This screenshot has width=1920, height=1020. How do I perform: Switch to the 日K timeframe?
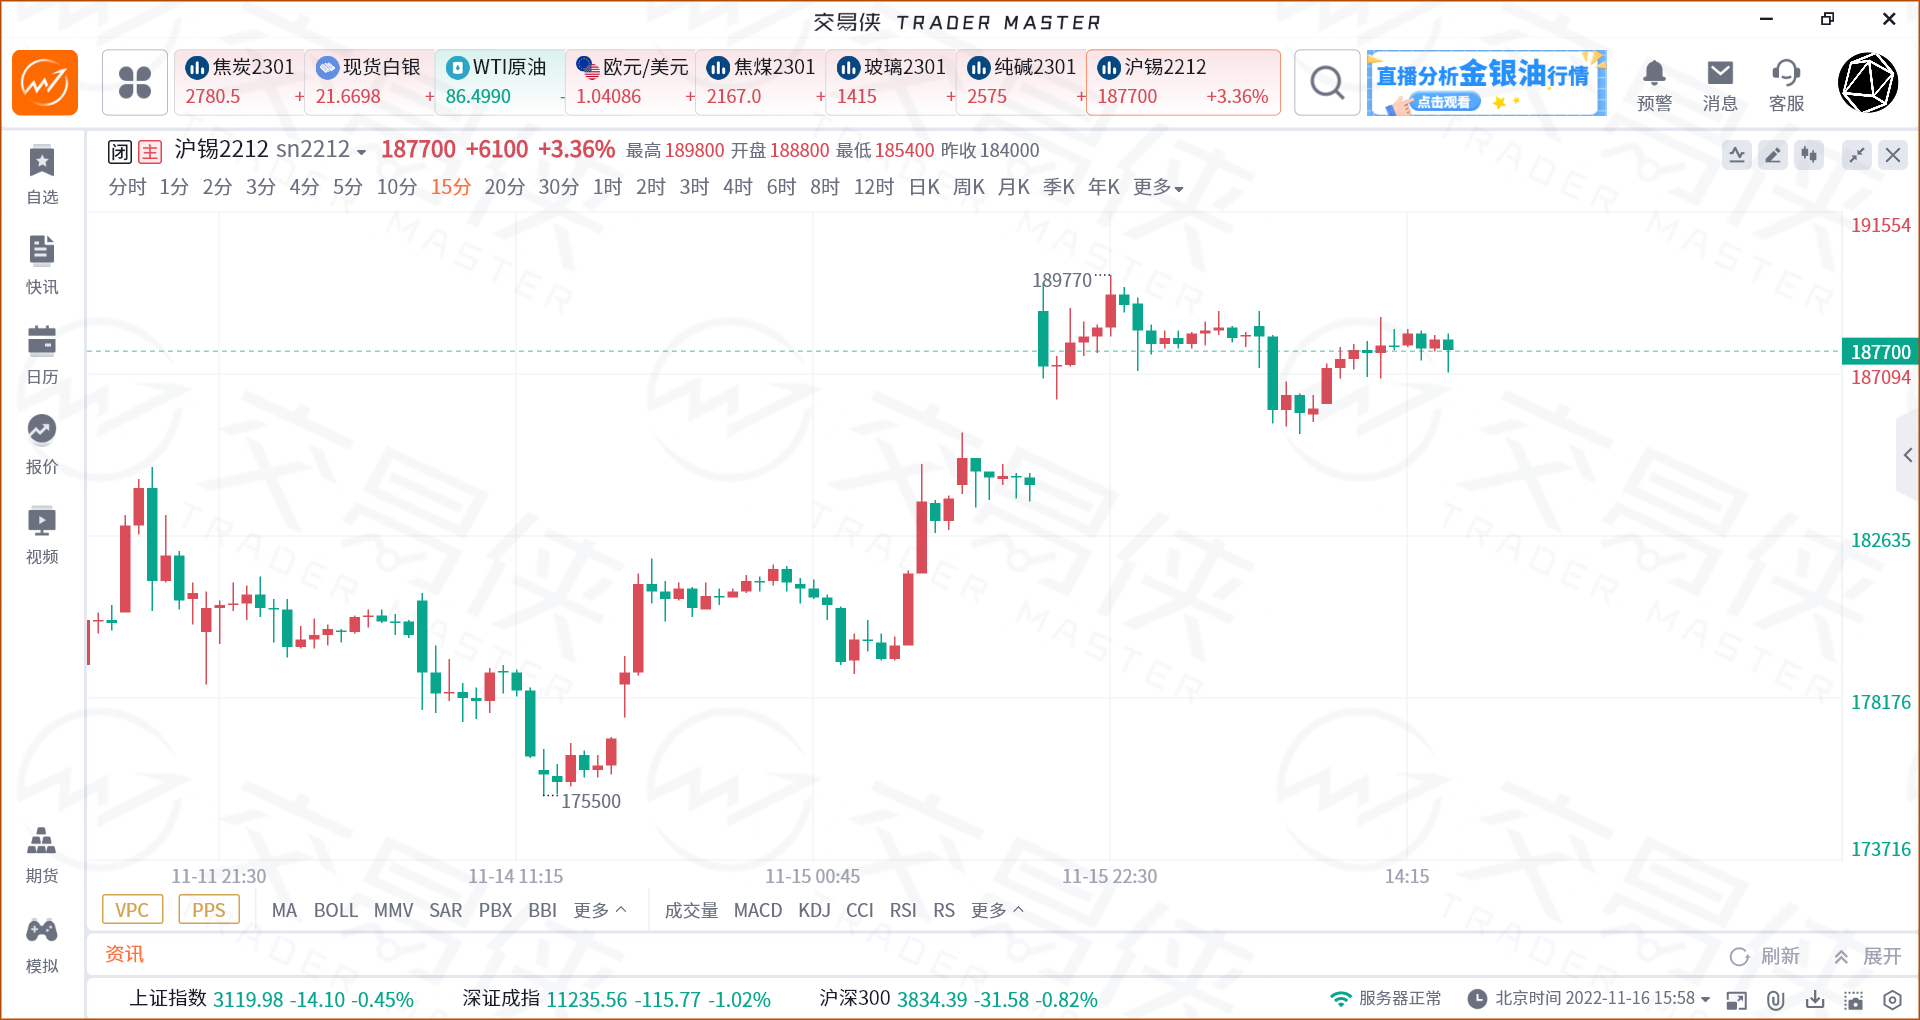pyautogui.click(x=924, y=188)
